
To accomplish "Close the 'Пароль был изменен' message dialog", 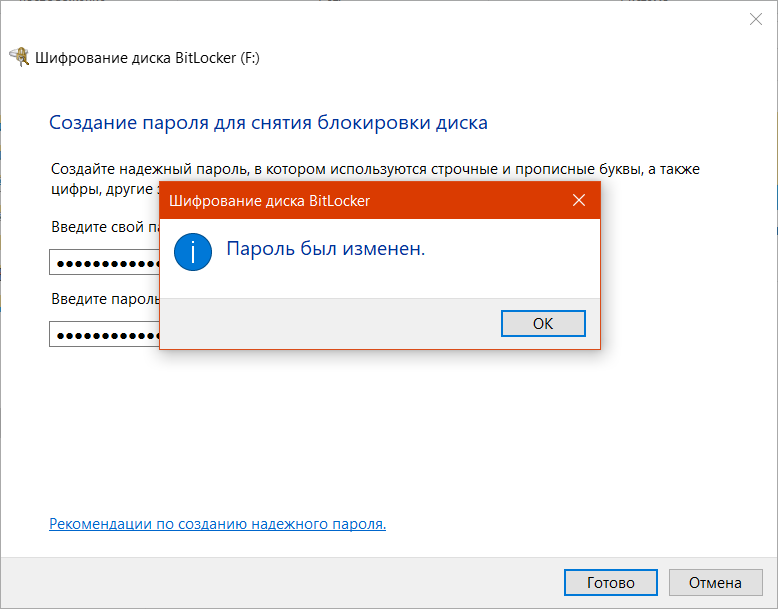I will click(x=578, y=201).
